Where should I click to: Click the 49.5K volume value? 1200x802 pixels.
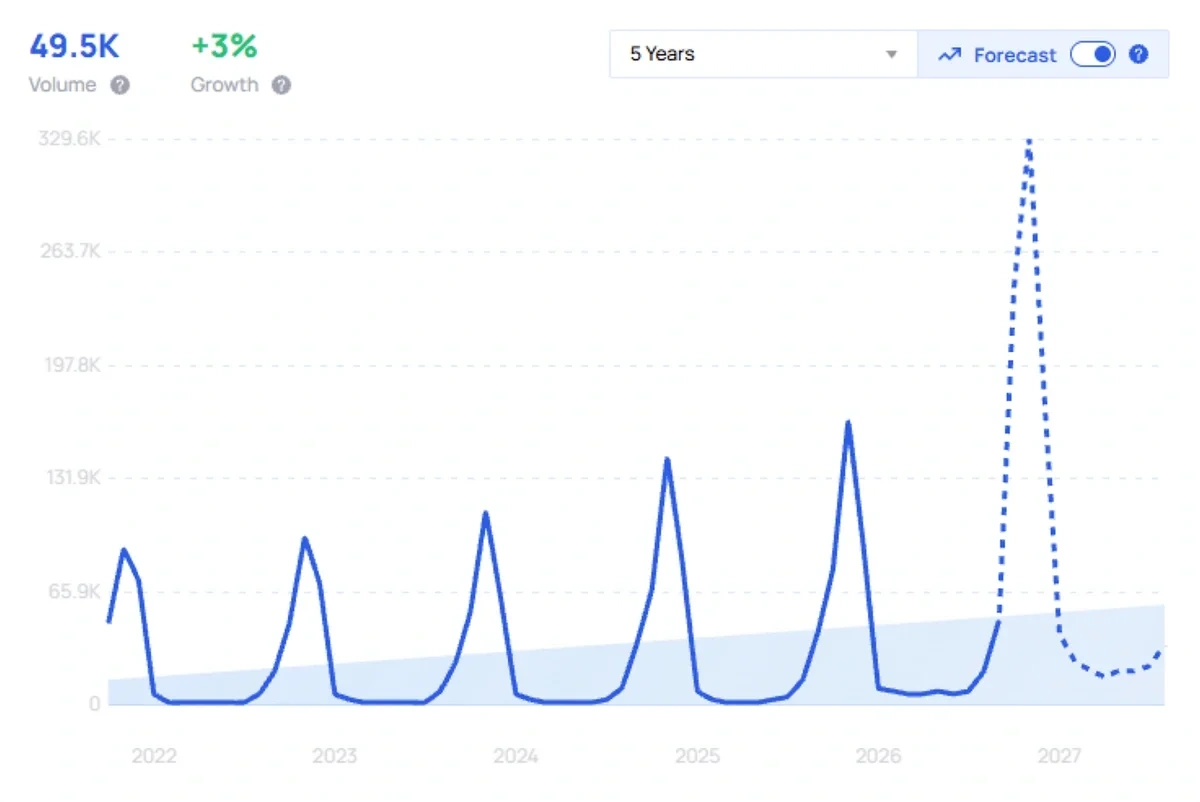[x=74, y=46]
